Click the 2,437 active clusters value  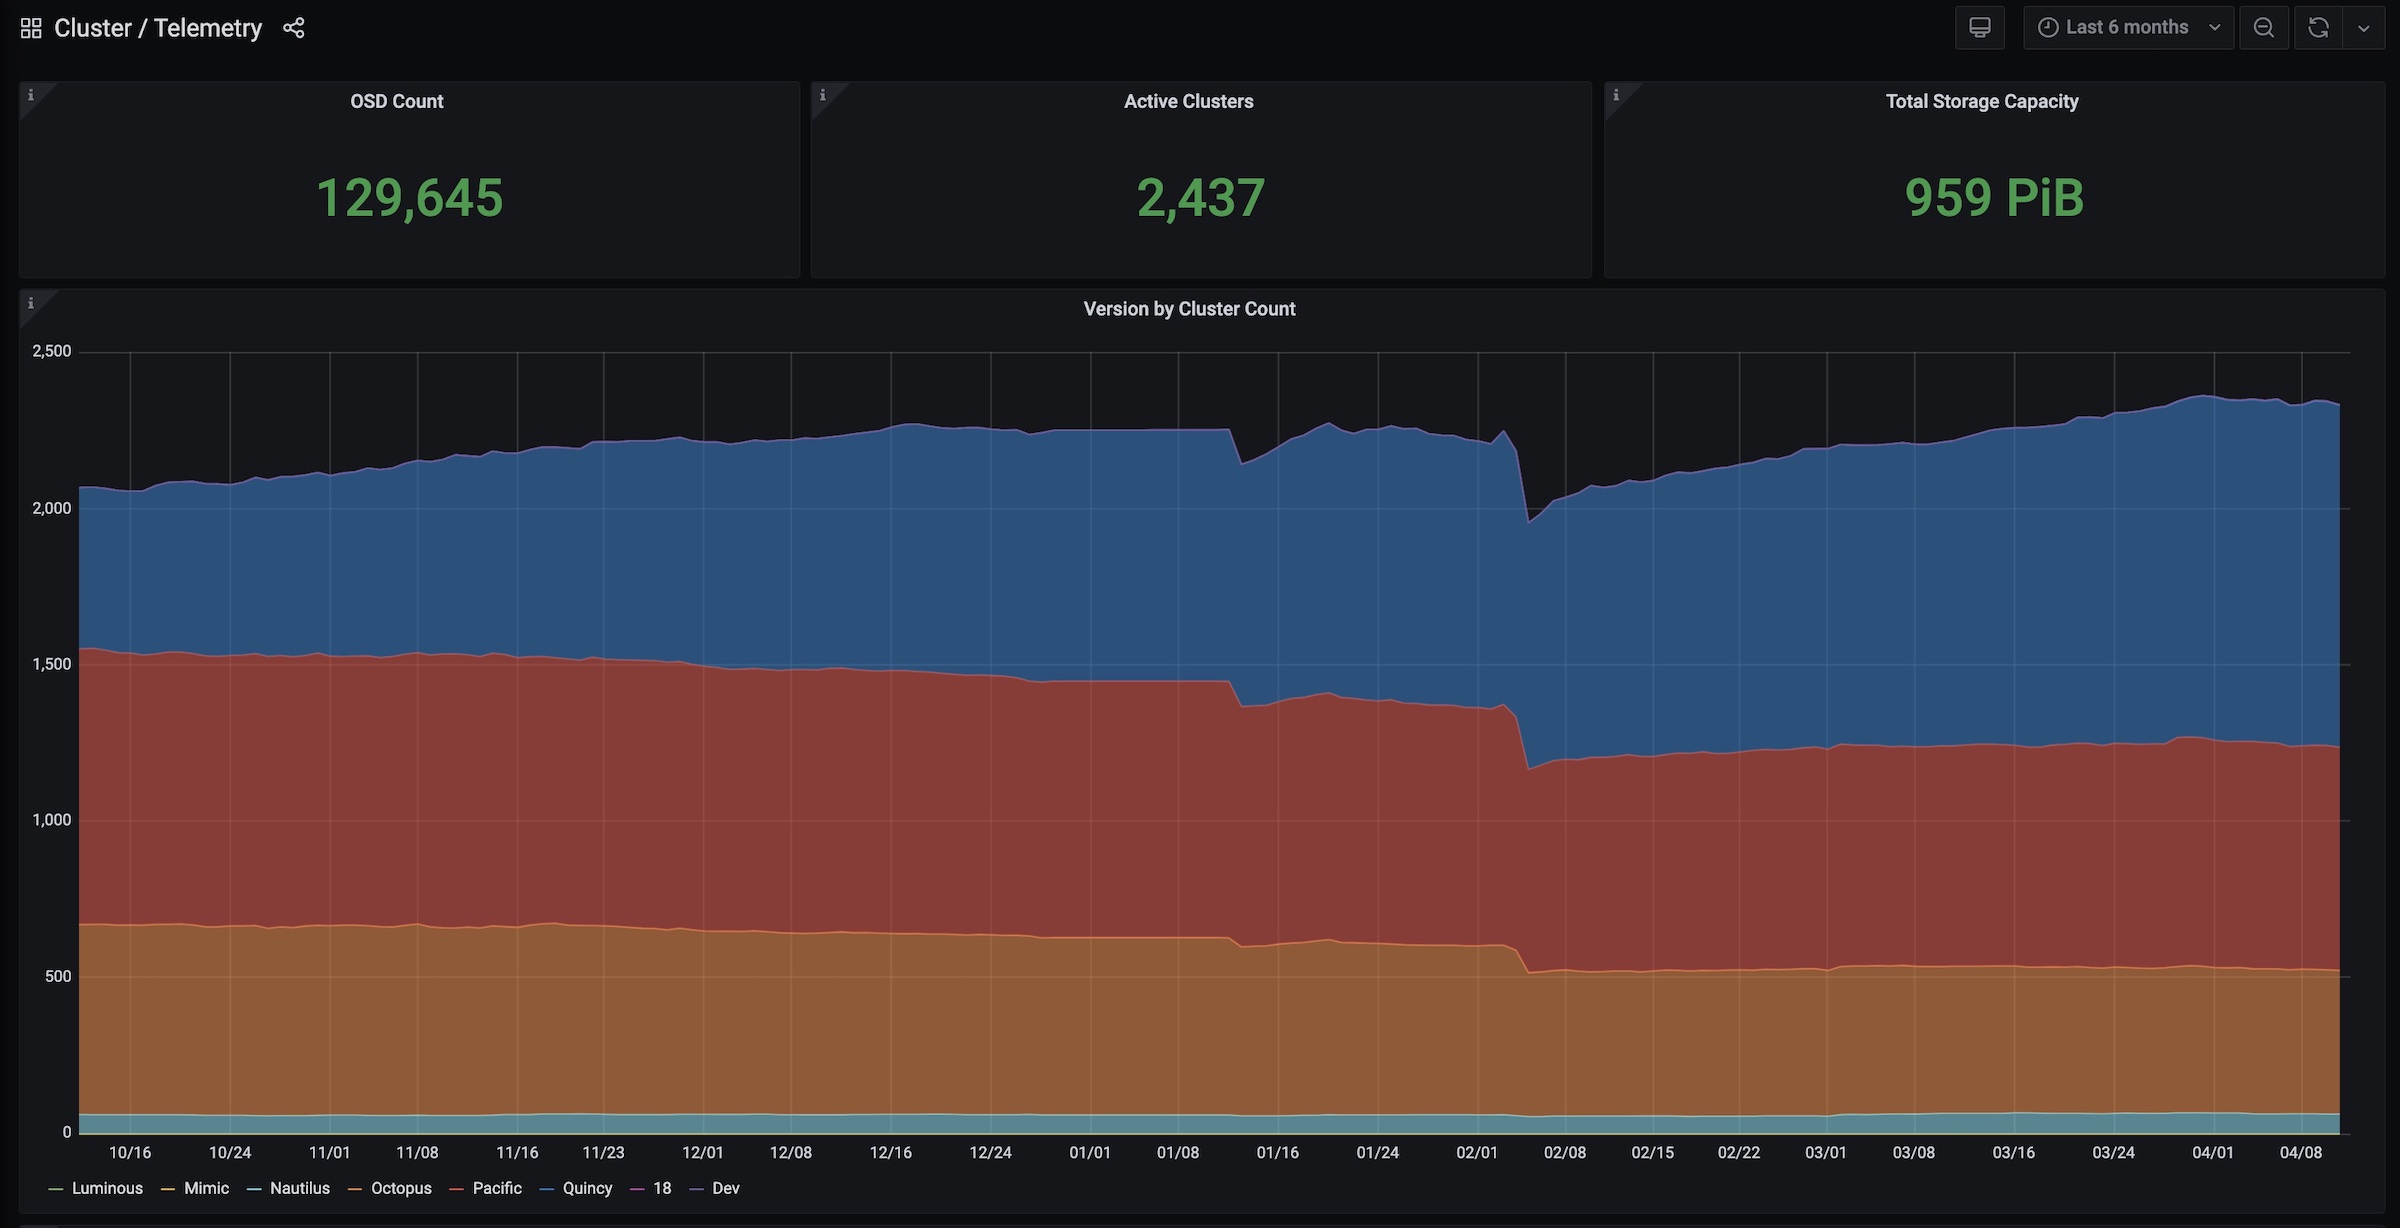coord(1201,197)
